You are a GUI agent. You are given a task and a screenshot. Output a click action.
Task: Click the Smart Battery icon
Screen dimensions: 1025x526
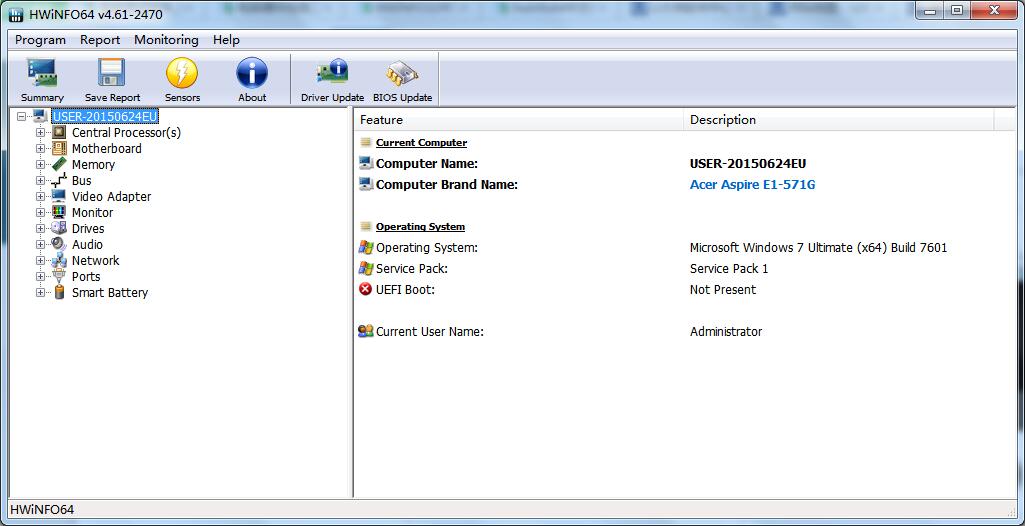click(59, 292)
